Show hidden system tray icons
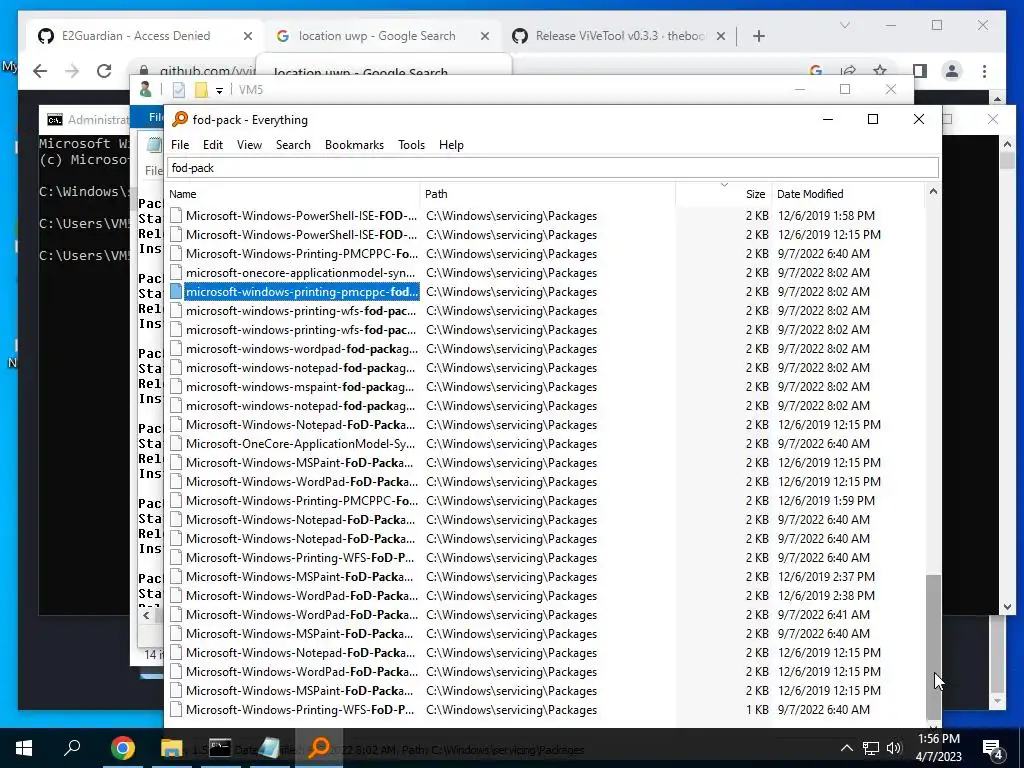The width and height of the screenshot is (1024, 768). pyautogui.click(x=846, y=748)
